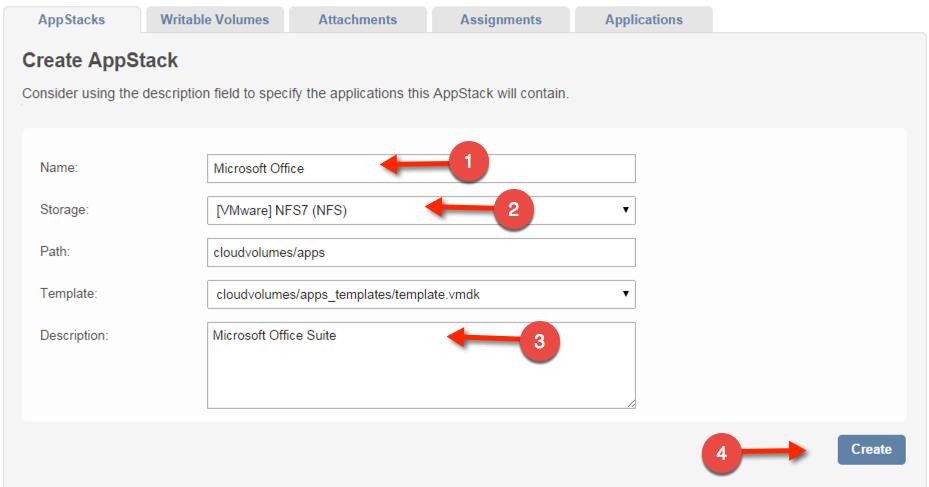Click the Description: label
Image resolution: width=929 pixels, height=487 pixels.
[x=74, y=336]
